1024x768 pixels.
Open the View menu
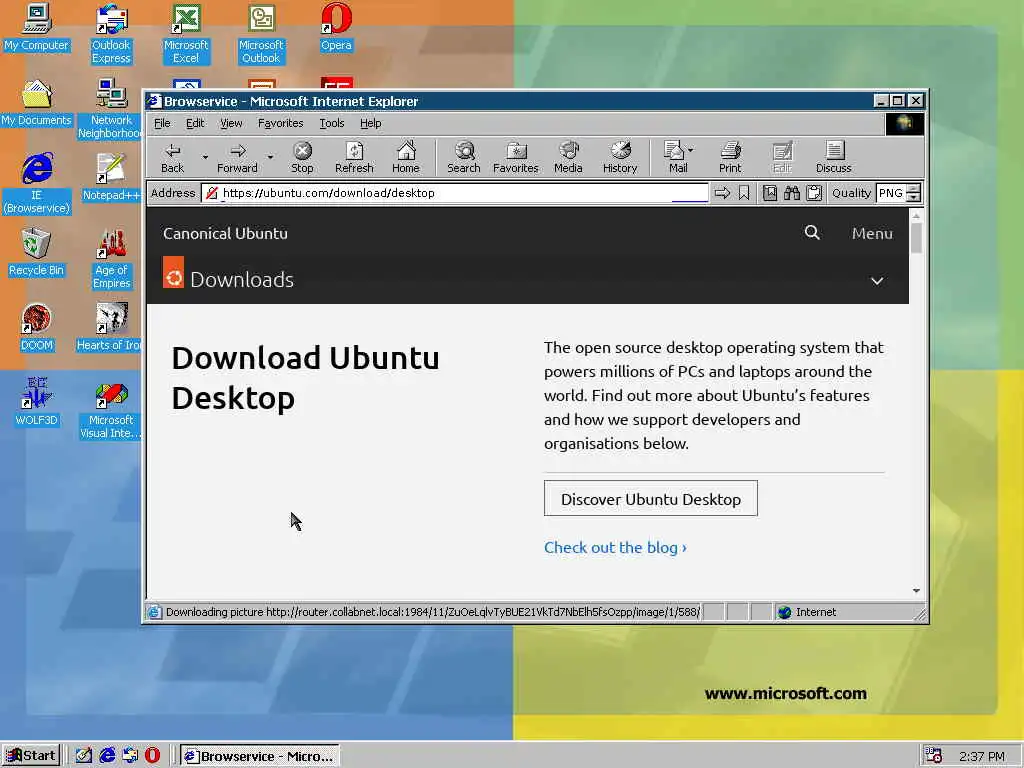pos(231,123)
